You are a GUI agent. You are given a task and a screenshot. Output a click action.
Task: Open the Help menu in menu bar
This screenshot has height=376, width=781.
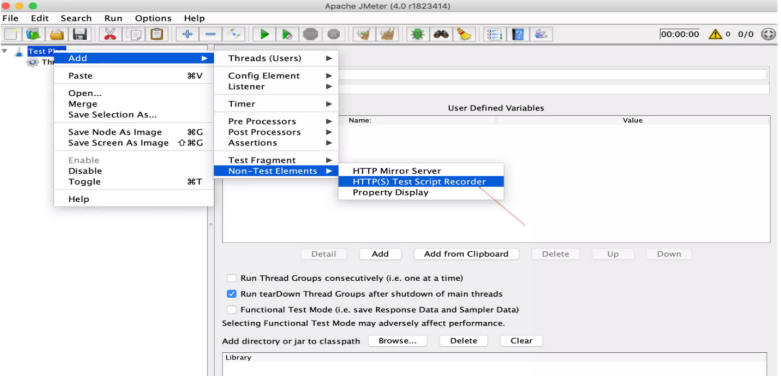pyautogui.click(x=194, y=18)
